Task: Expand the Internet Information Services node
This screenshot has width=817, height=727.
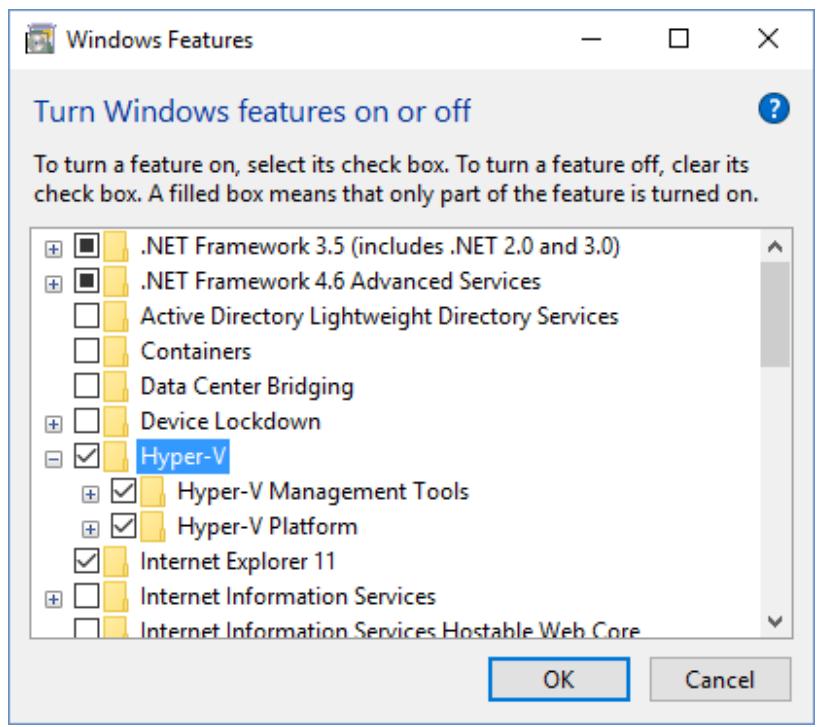Action: click(x=53, y=599)
